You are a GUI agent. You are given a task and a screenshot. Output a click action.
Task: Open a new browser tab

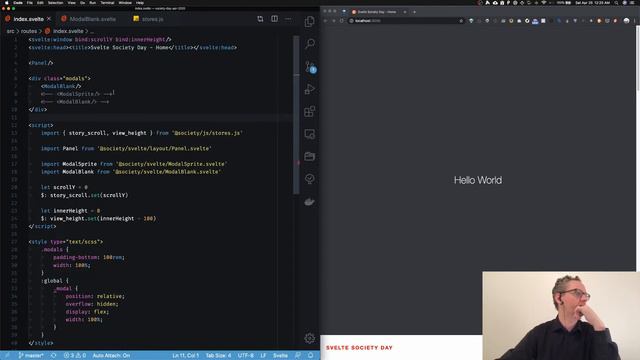[x=414, y=12]
